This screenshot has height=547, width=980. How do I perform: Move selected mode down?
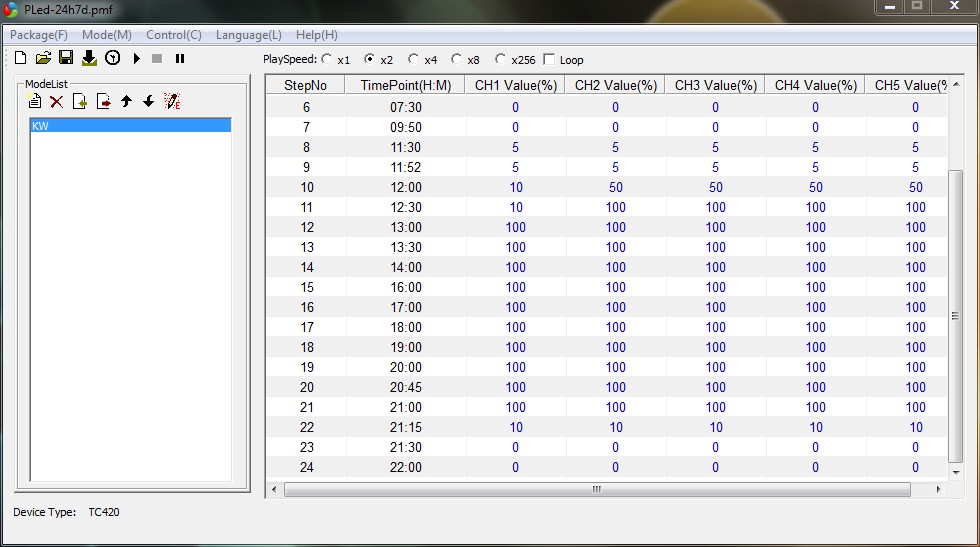tap(148, 101)
